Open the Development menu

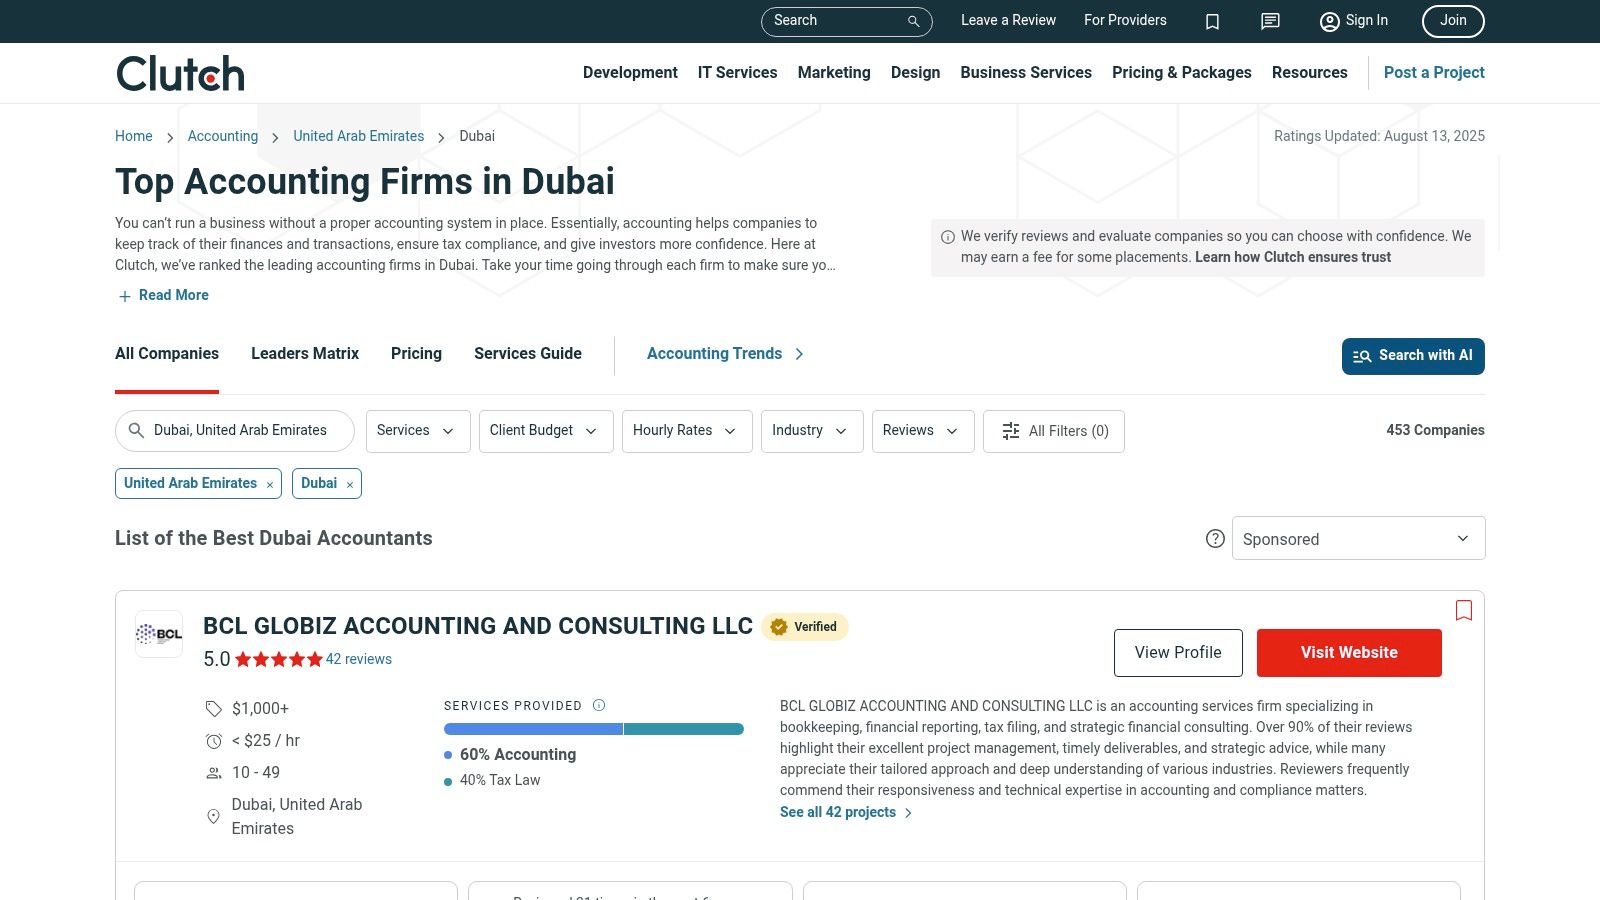click(630, 73)
